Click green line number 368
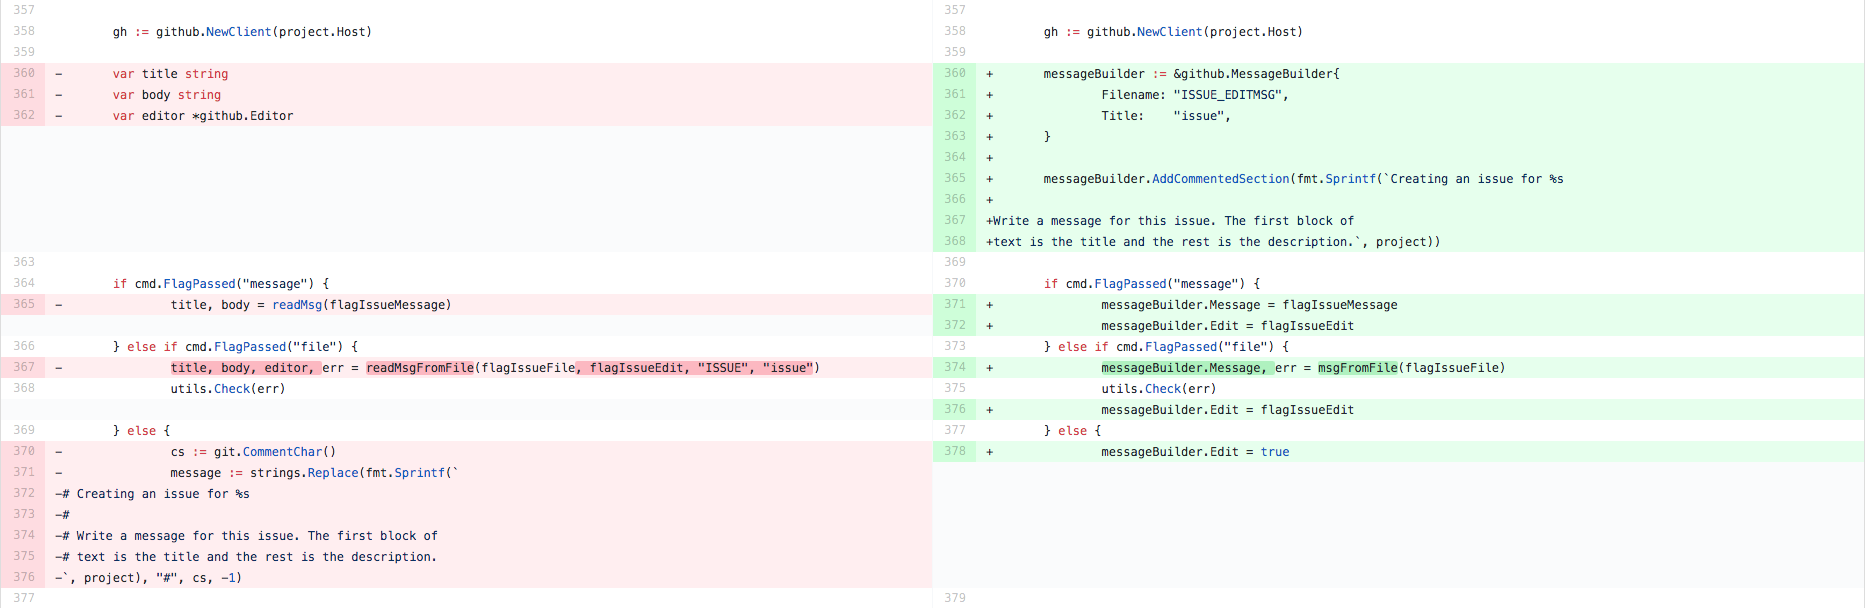The image size is (1866, 608). click(x=955, y=241)
